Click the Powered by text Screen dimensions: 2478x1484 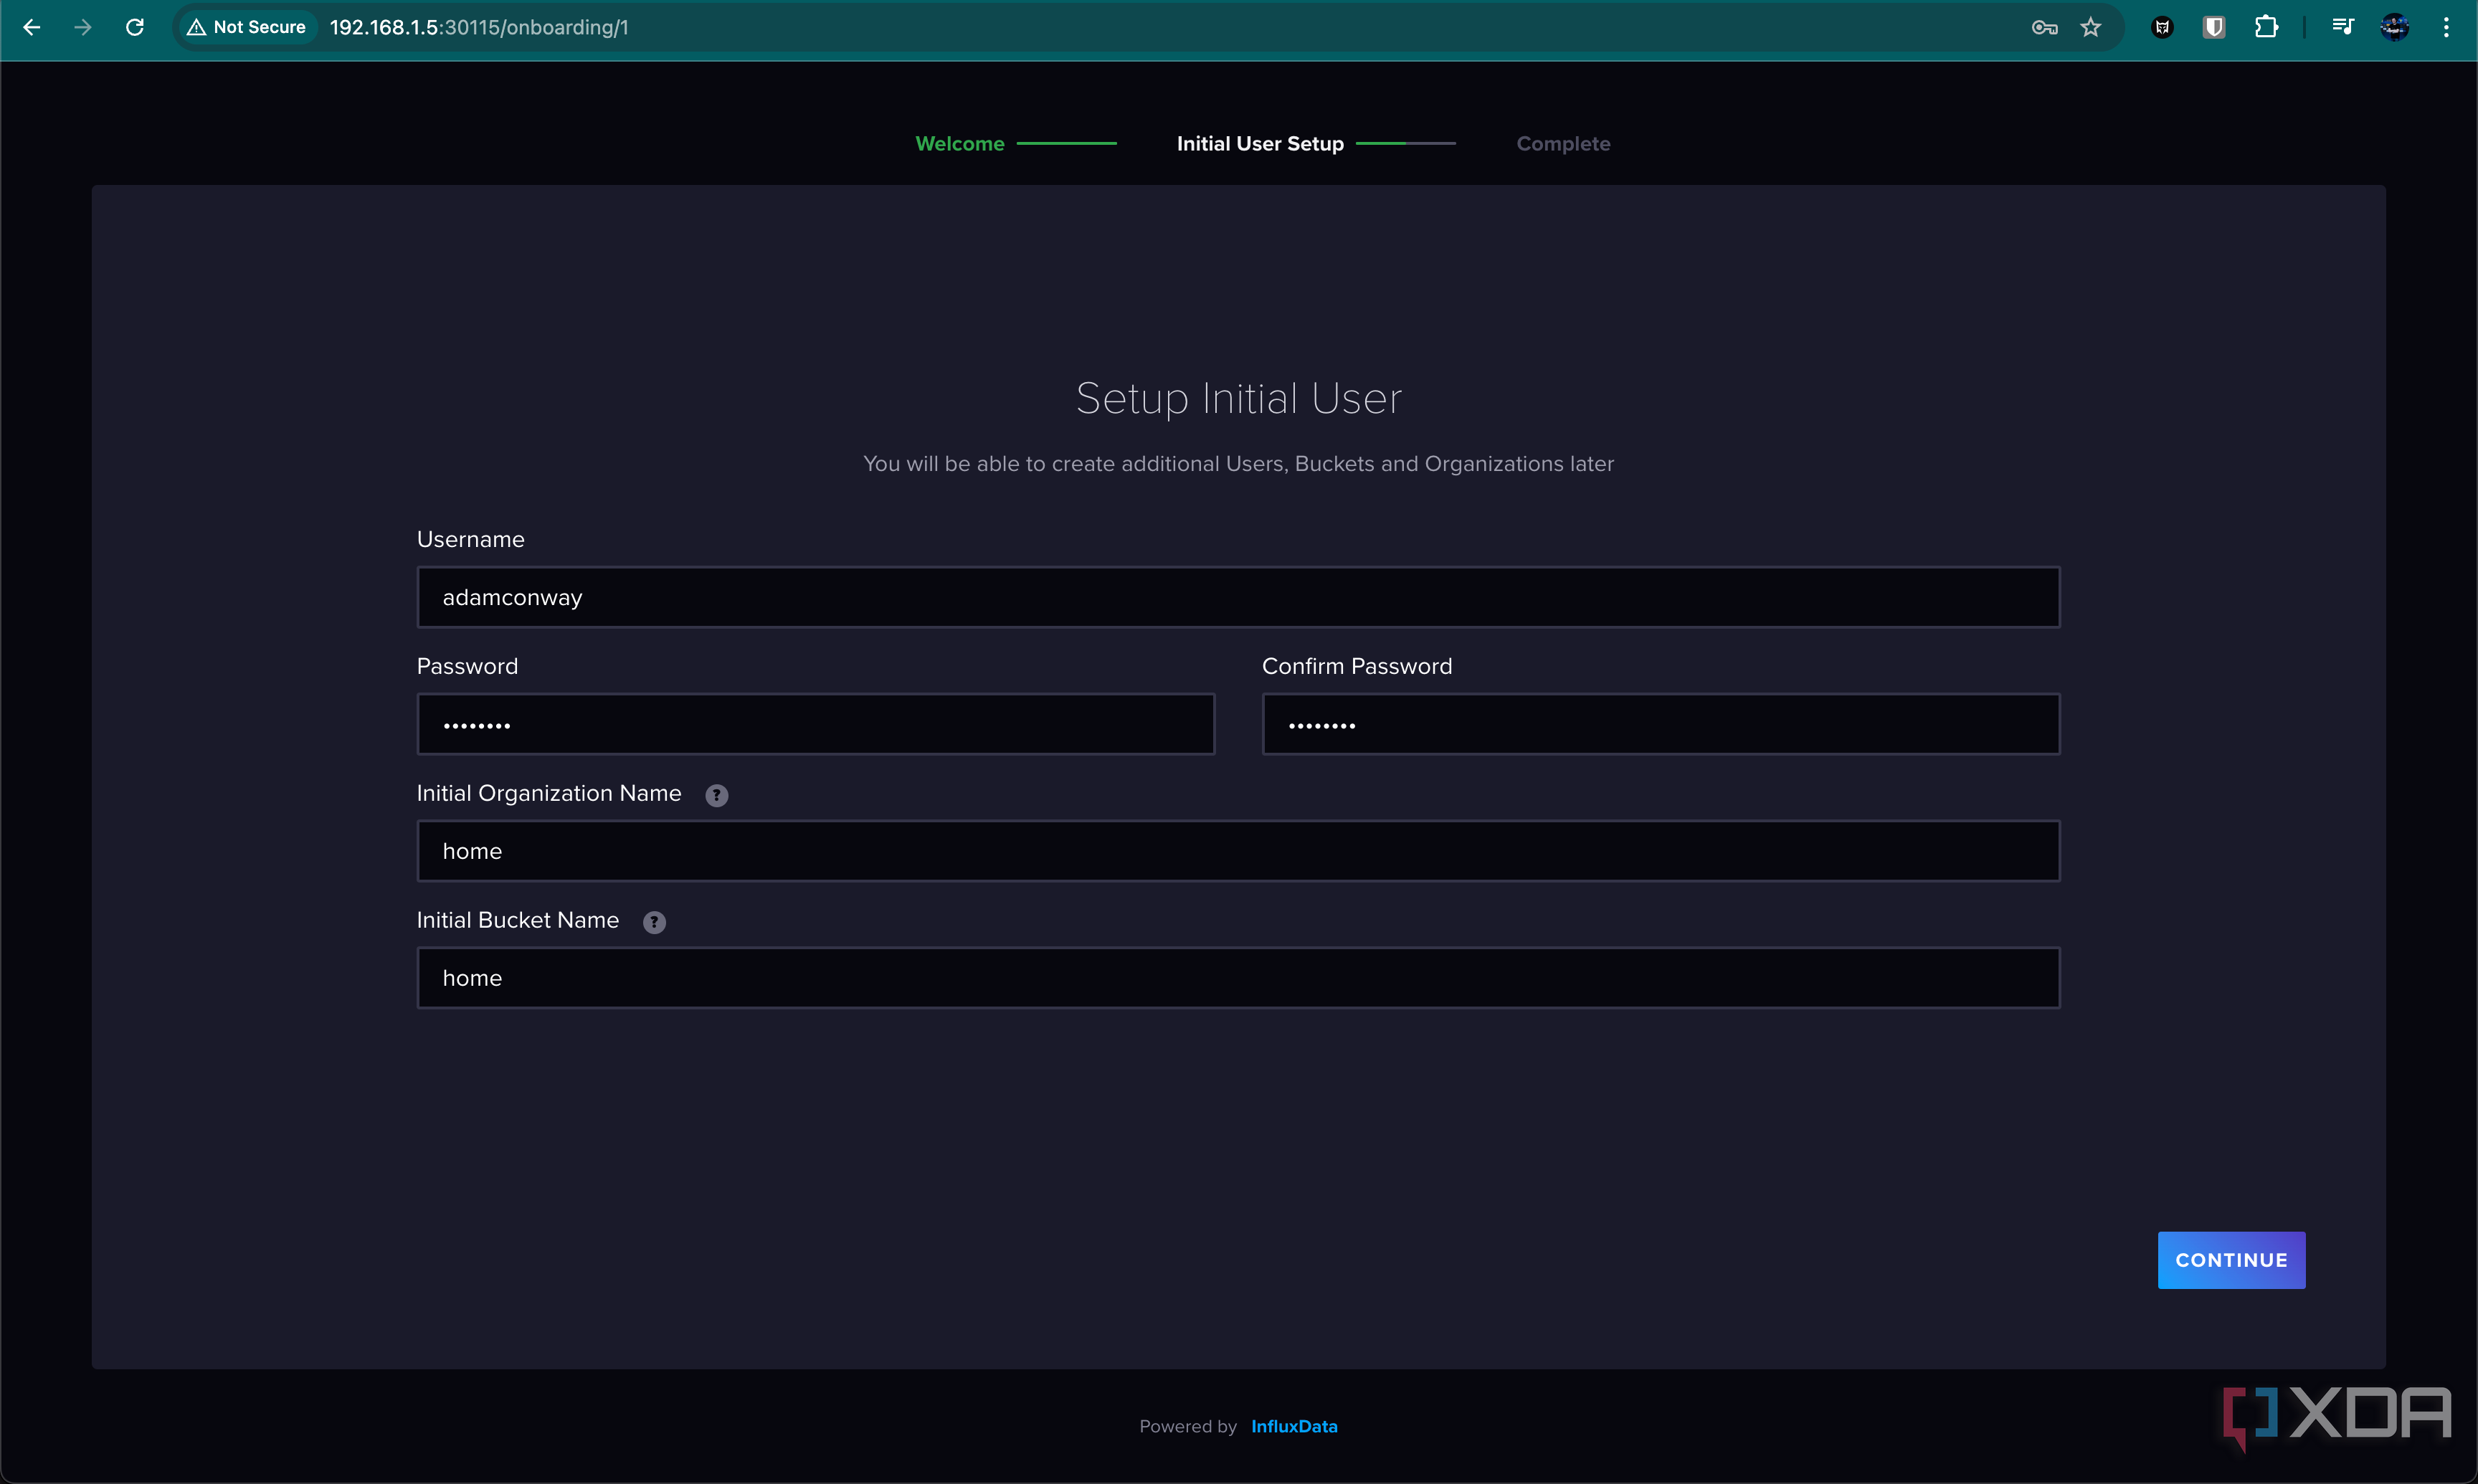click(x=1188, y=1427)
